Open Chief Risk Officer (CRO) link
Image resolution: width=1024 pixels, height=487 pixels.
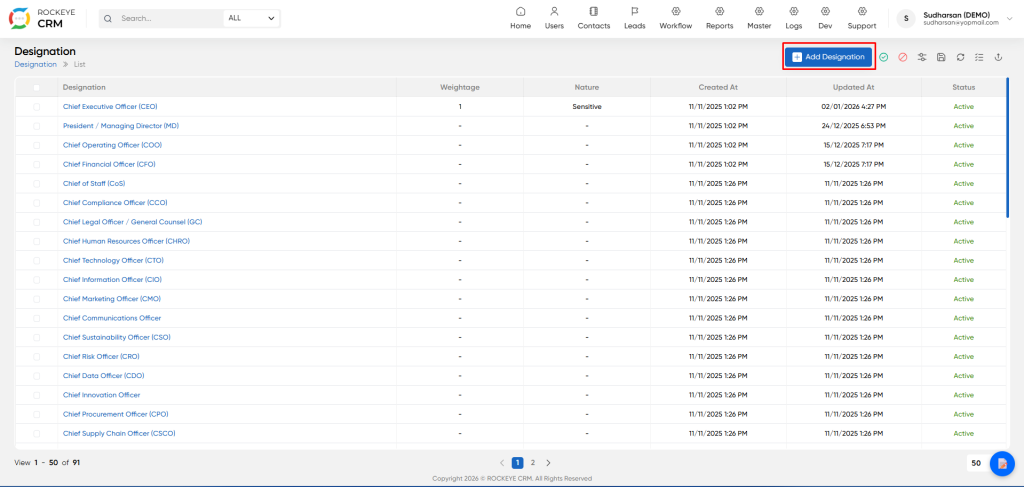click(x=101, y=356)
